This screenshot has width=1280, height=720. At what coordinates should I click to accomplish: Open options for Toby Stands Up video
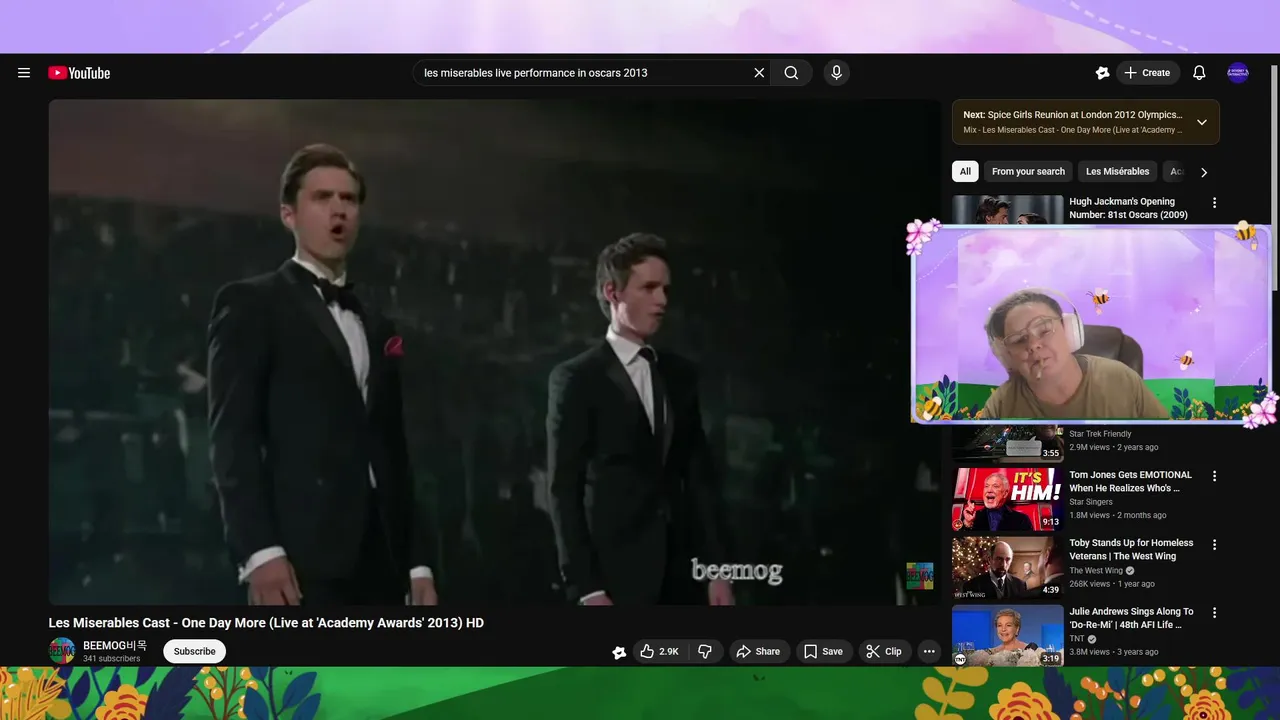[1215, 545]
